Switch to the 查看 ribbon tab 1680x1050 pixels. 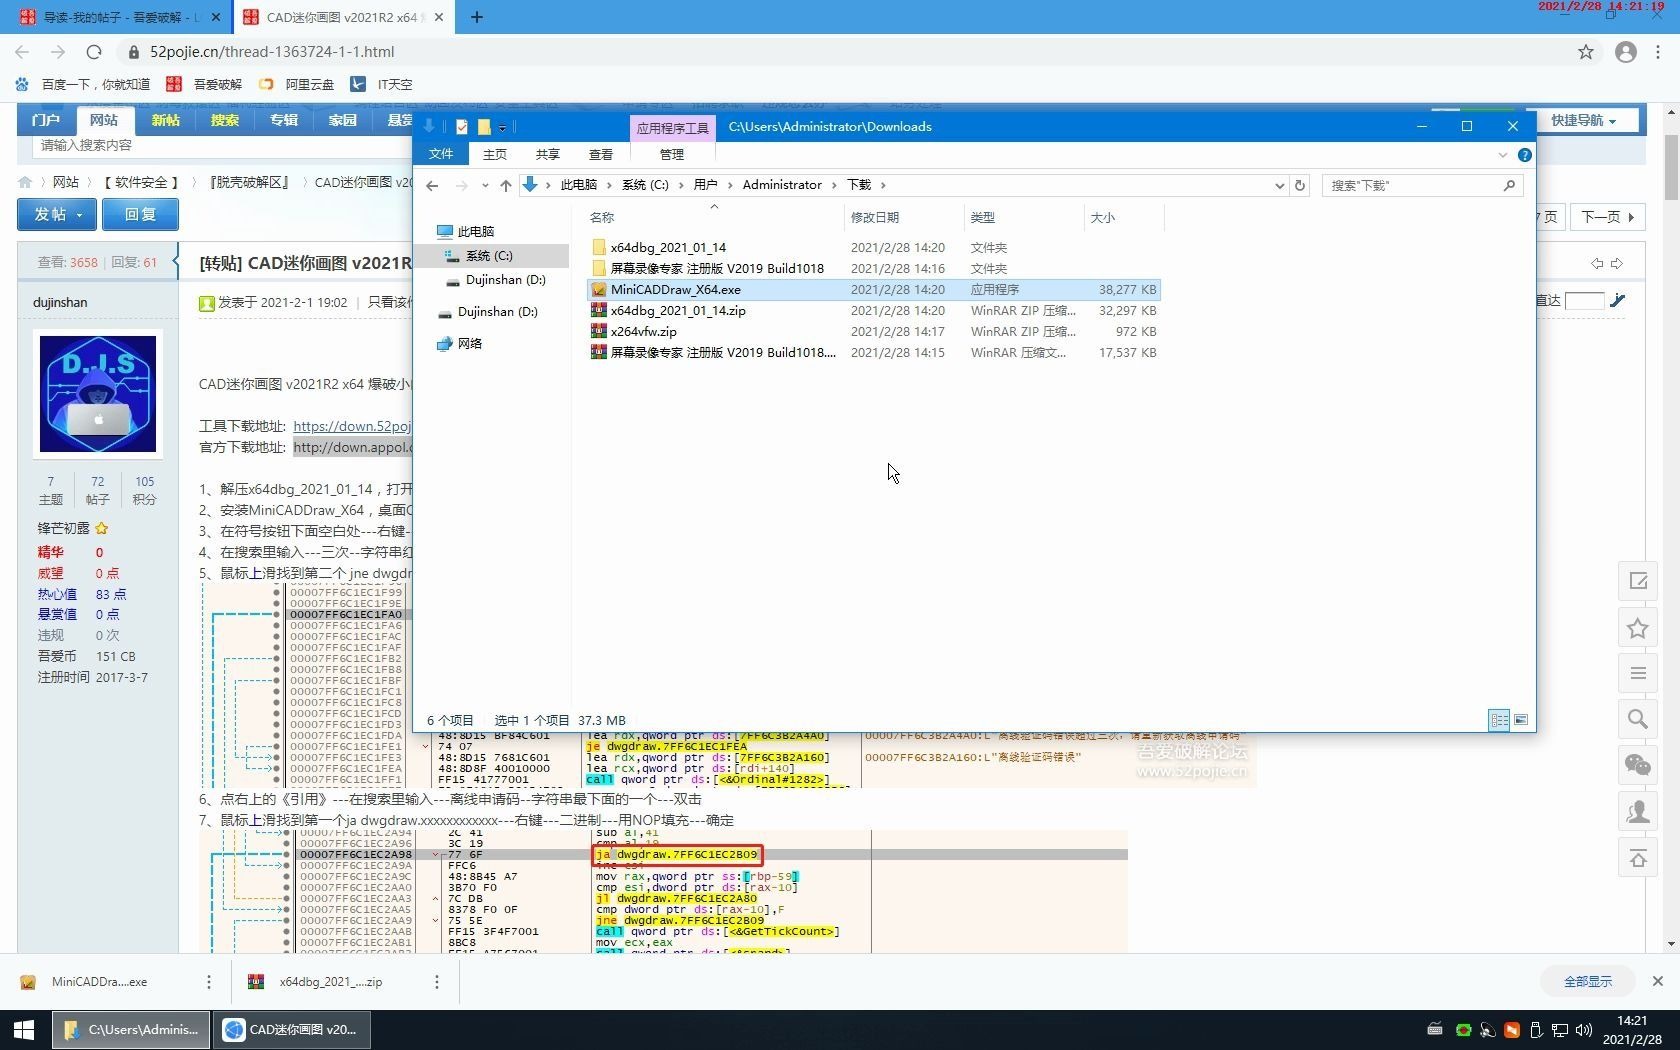(x=600, y=154)
